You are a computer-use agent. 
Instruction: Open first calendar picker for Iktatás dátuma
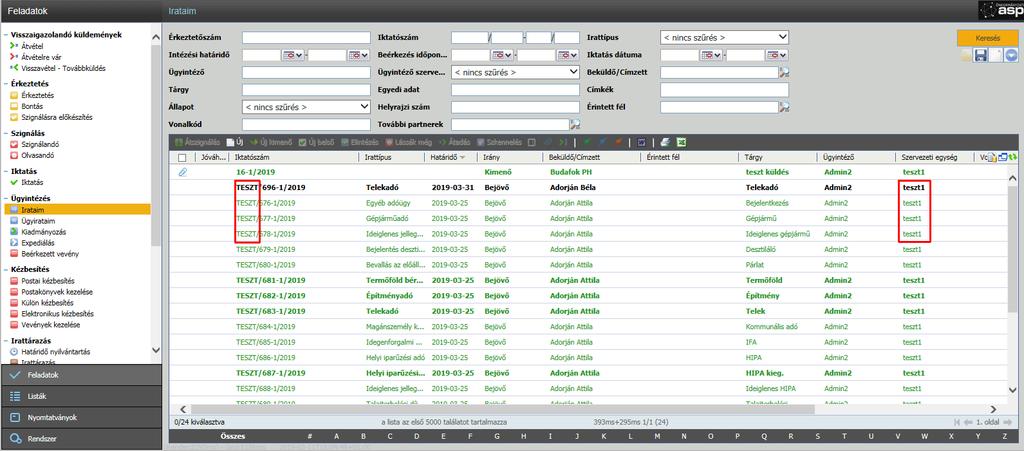click(x=711, y=55)
